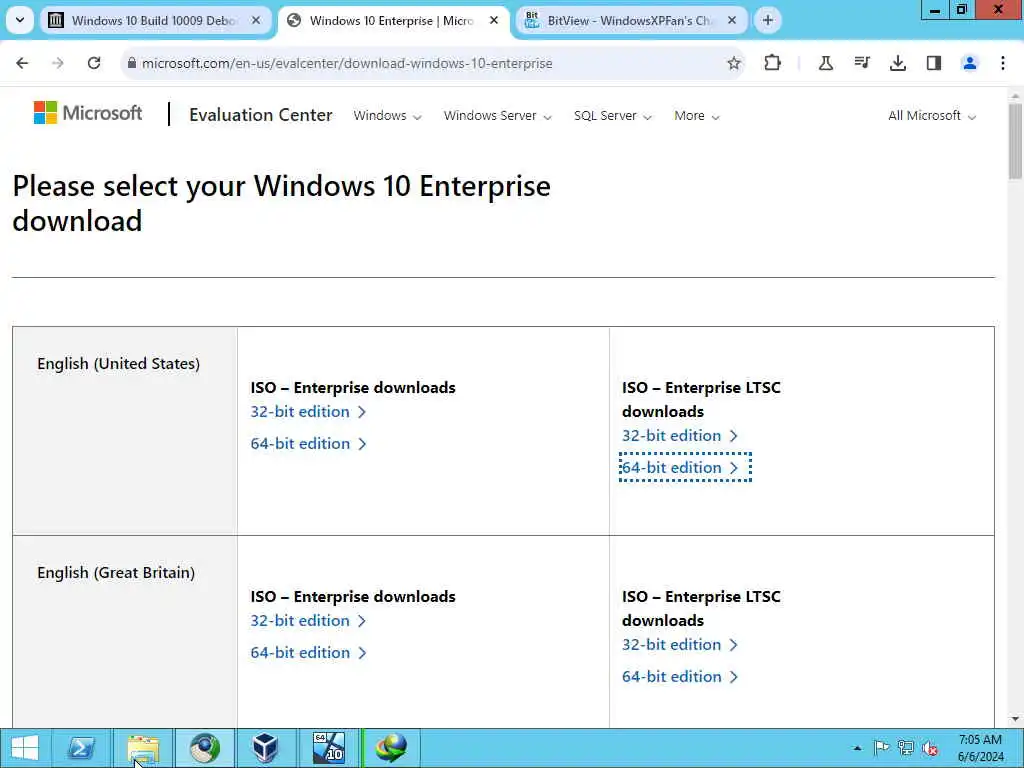Close the Windows 10 Enterprise tab
Screen dimensions: 1024x768
click(x=494, y=20)
